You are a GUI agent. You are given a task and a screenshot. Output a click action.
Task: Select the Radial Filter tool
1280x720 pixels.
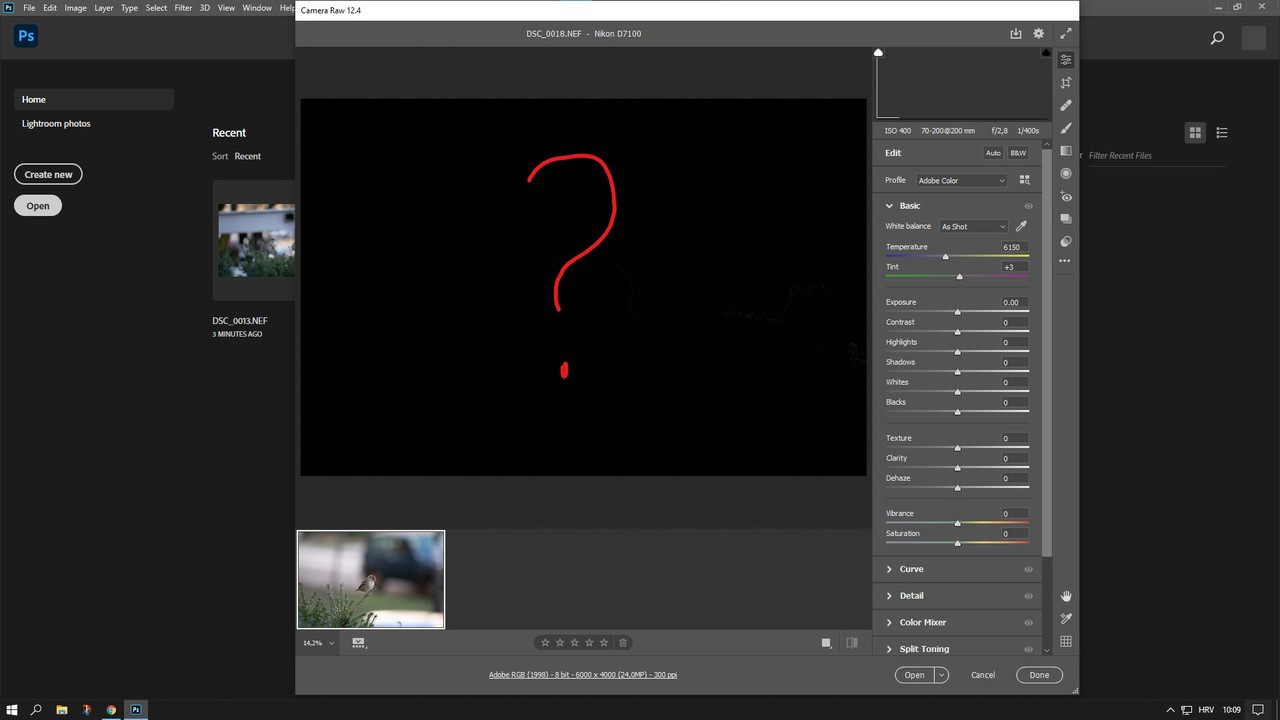tap(1066, 173)
